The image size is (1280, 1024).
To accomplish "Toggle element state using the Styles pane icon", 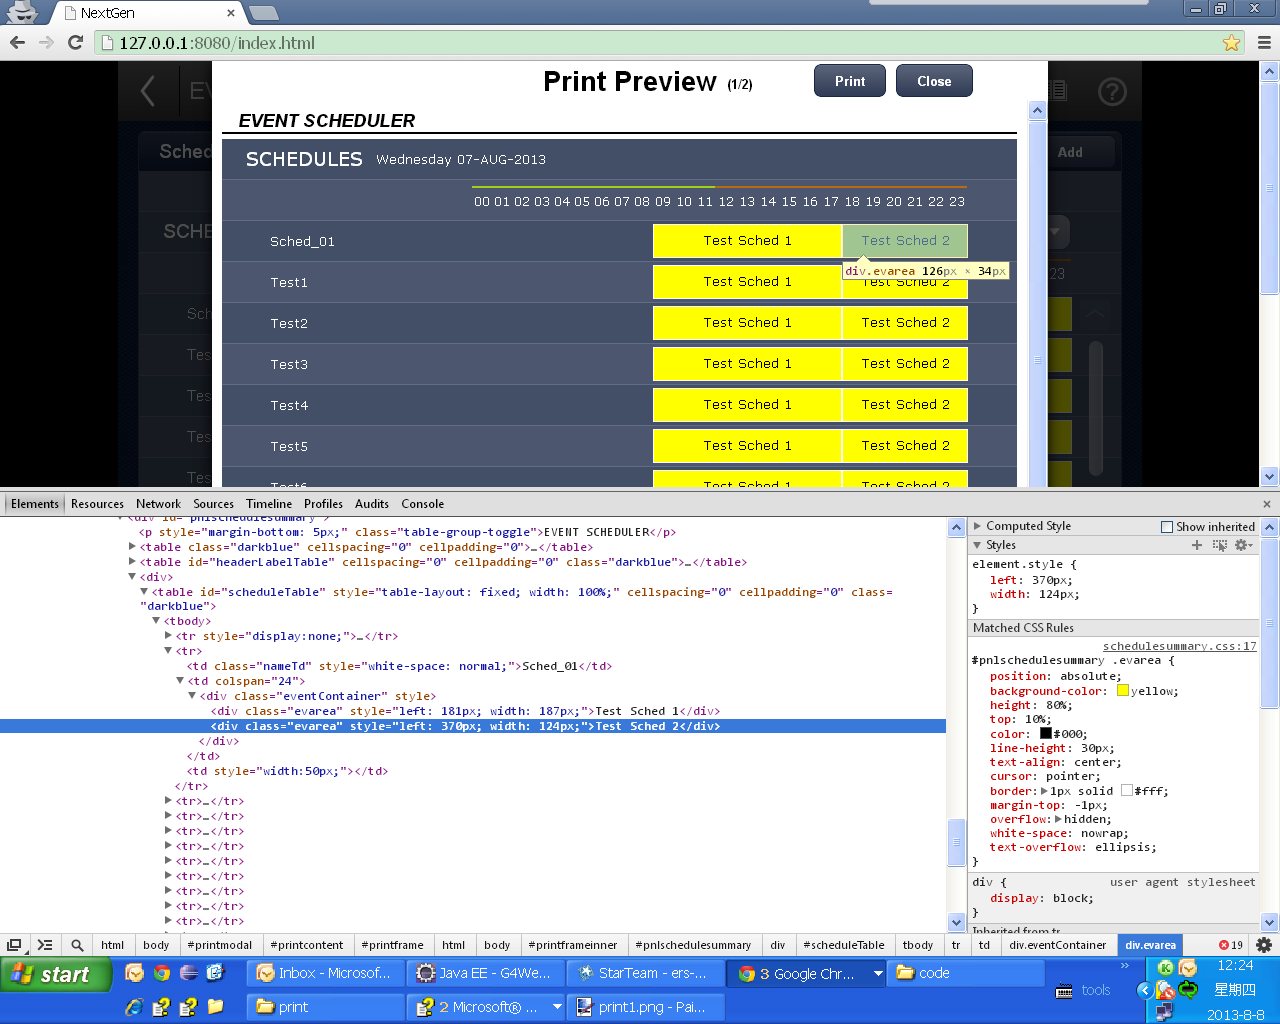I will click(x=1219, y=545).
